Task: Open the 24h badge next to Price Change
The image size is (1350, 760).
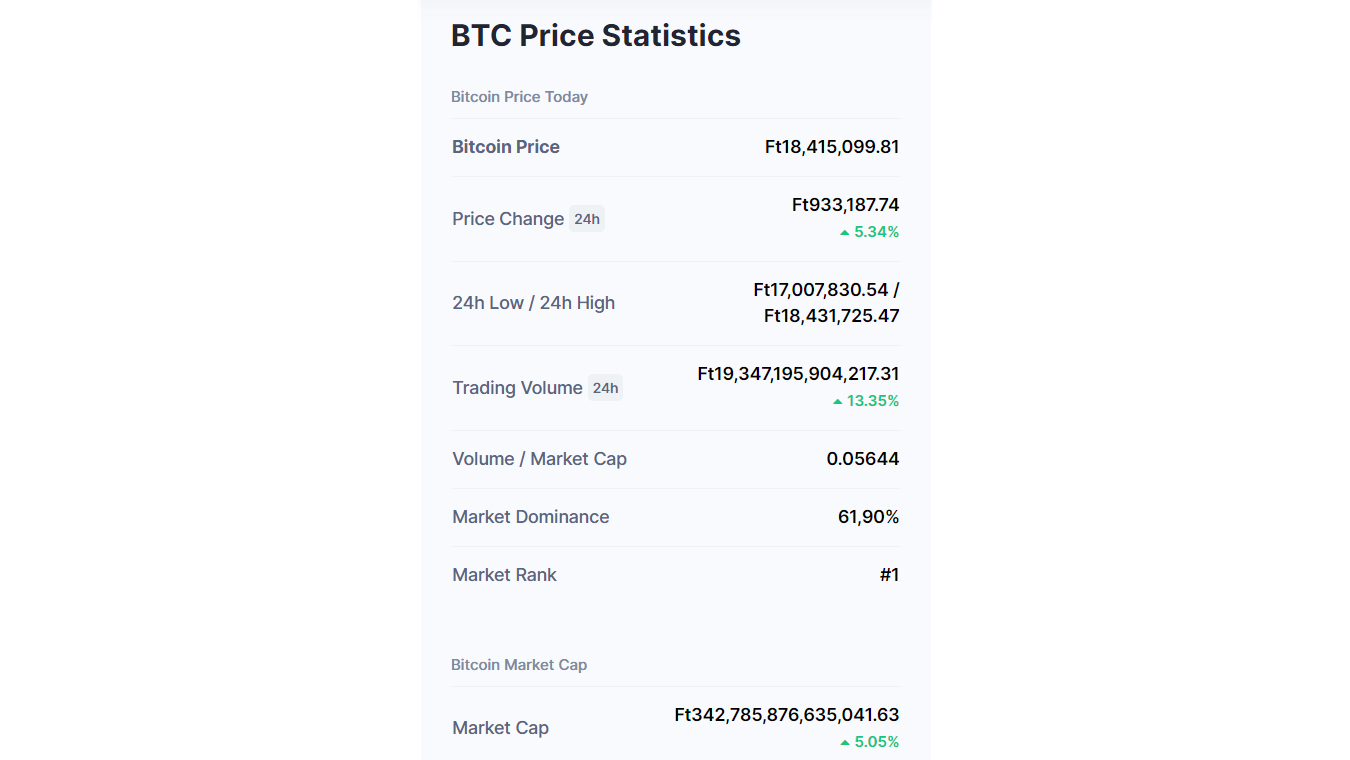Action: (x=587, y=219)
